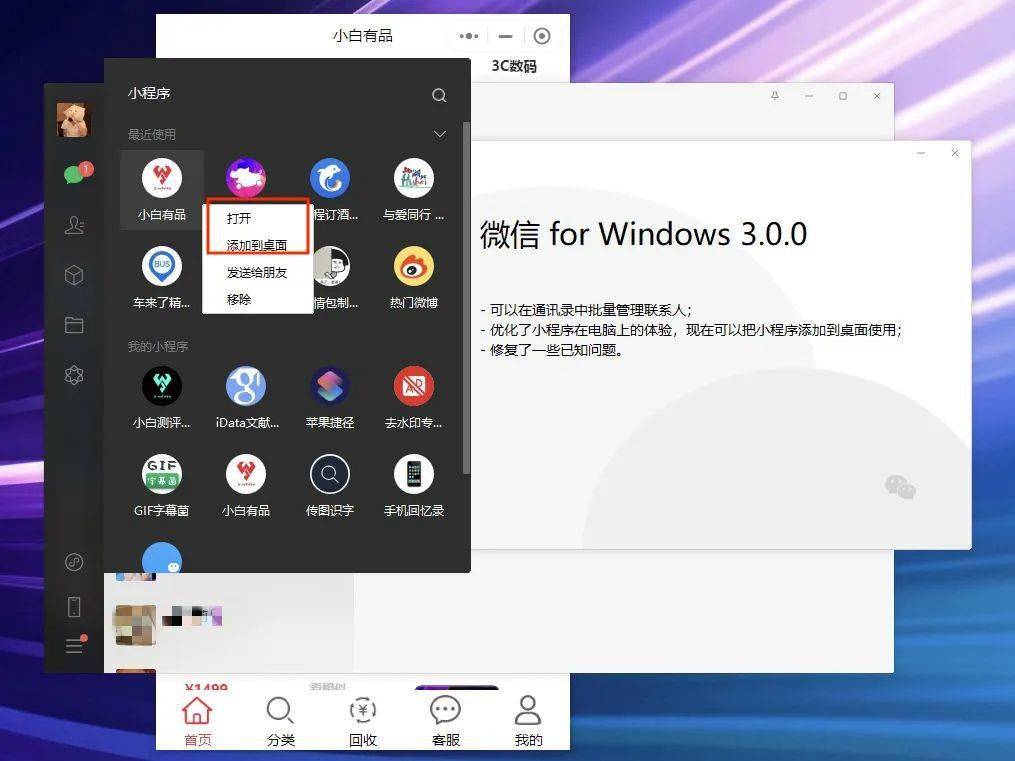
Task: Select 发送给朋友 in the context menu
Action: [257, 272]
